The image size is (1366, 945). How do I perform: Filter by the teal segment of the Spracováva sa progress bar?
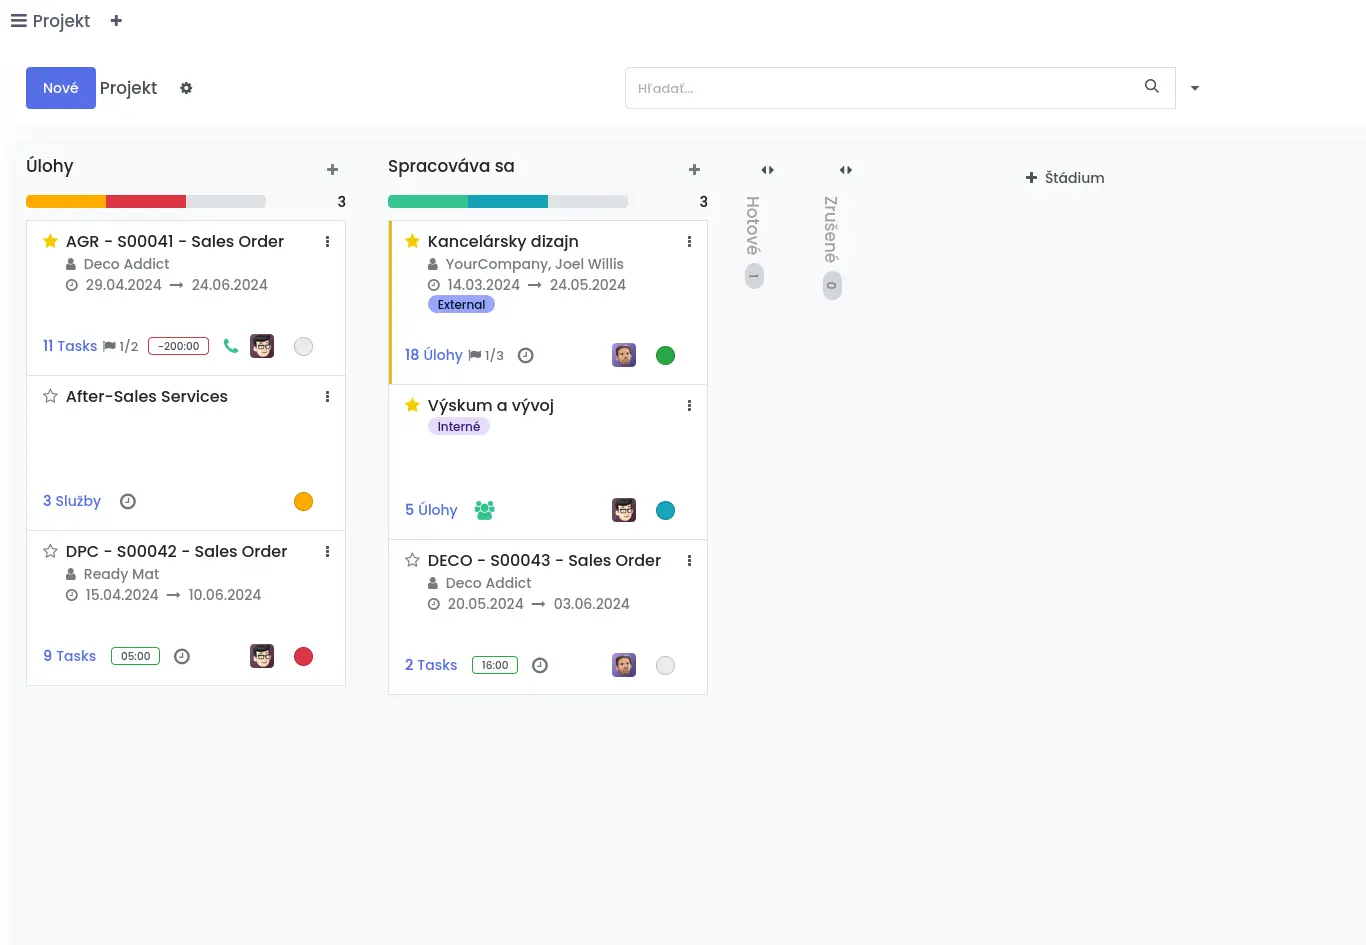coord(508,201)
